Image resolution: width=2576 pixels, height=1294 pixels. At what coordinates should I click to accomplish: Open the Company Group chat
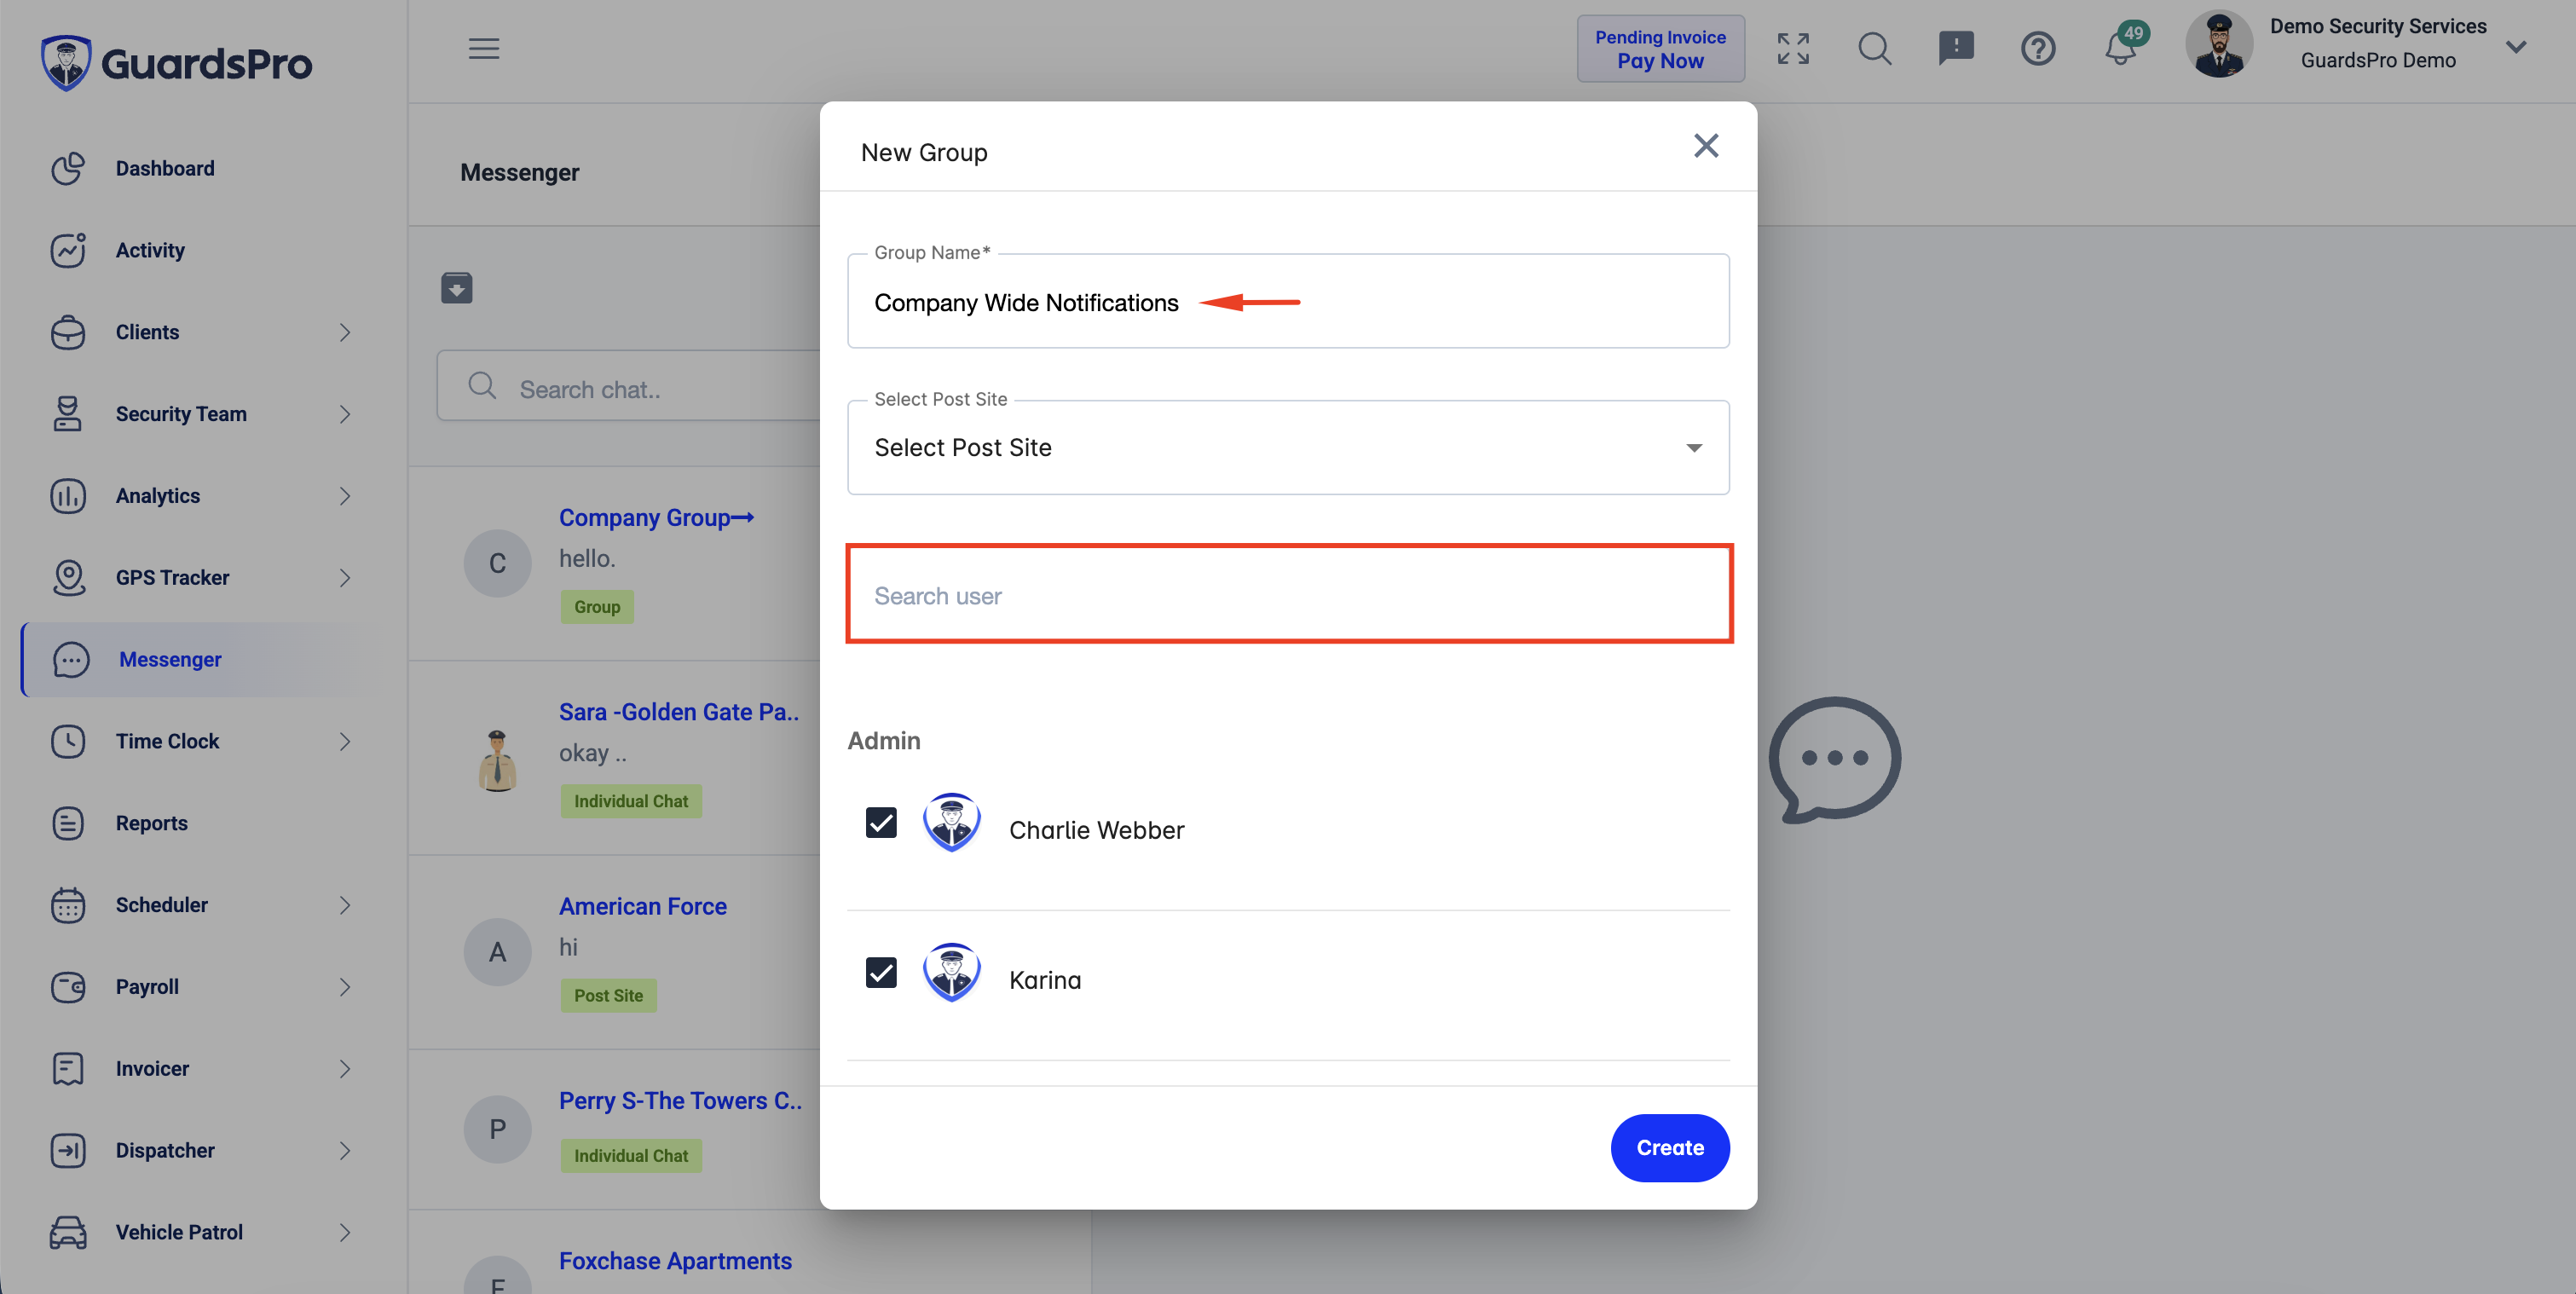(x=656, y=517)
